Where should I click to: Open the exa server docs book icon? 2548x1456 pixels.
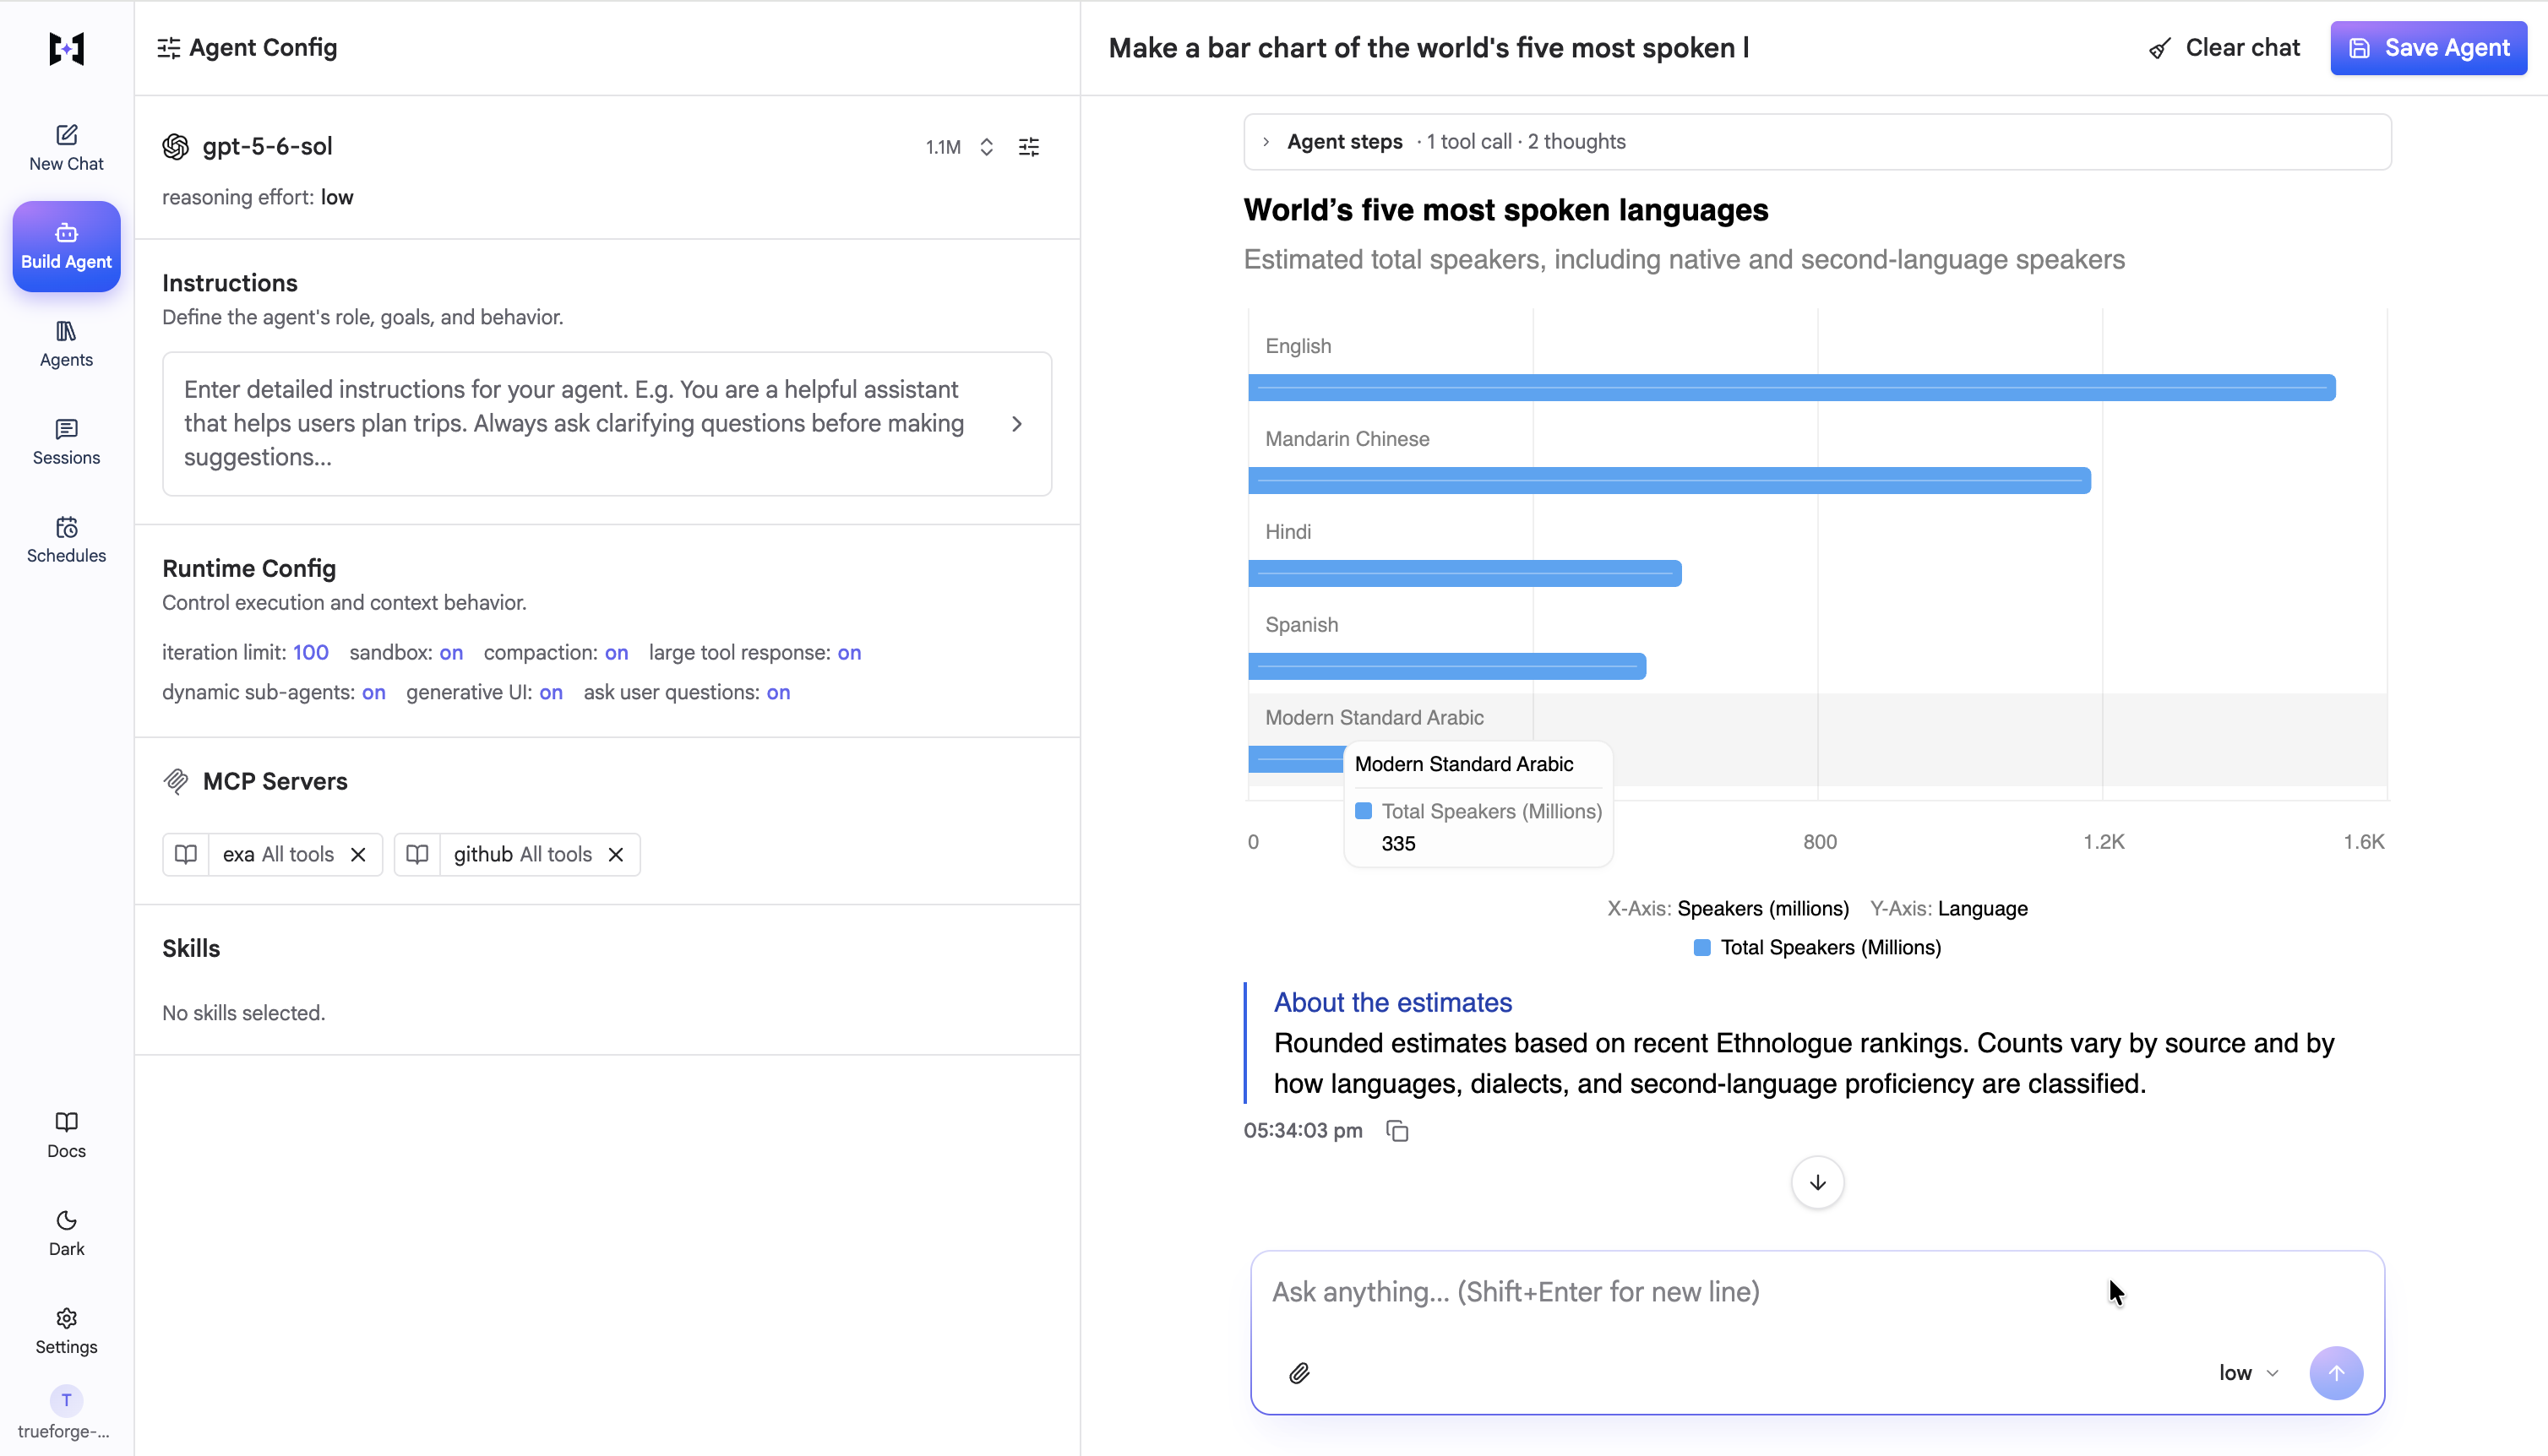tap(186, 854)
